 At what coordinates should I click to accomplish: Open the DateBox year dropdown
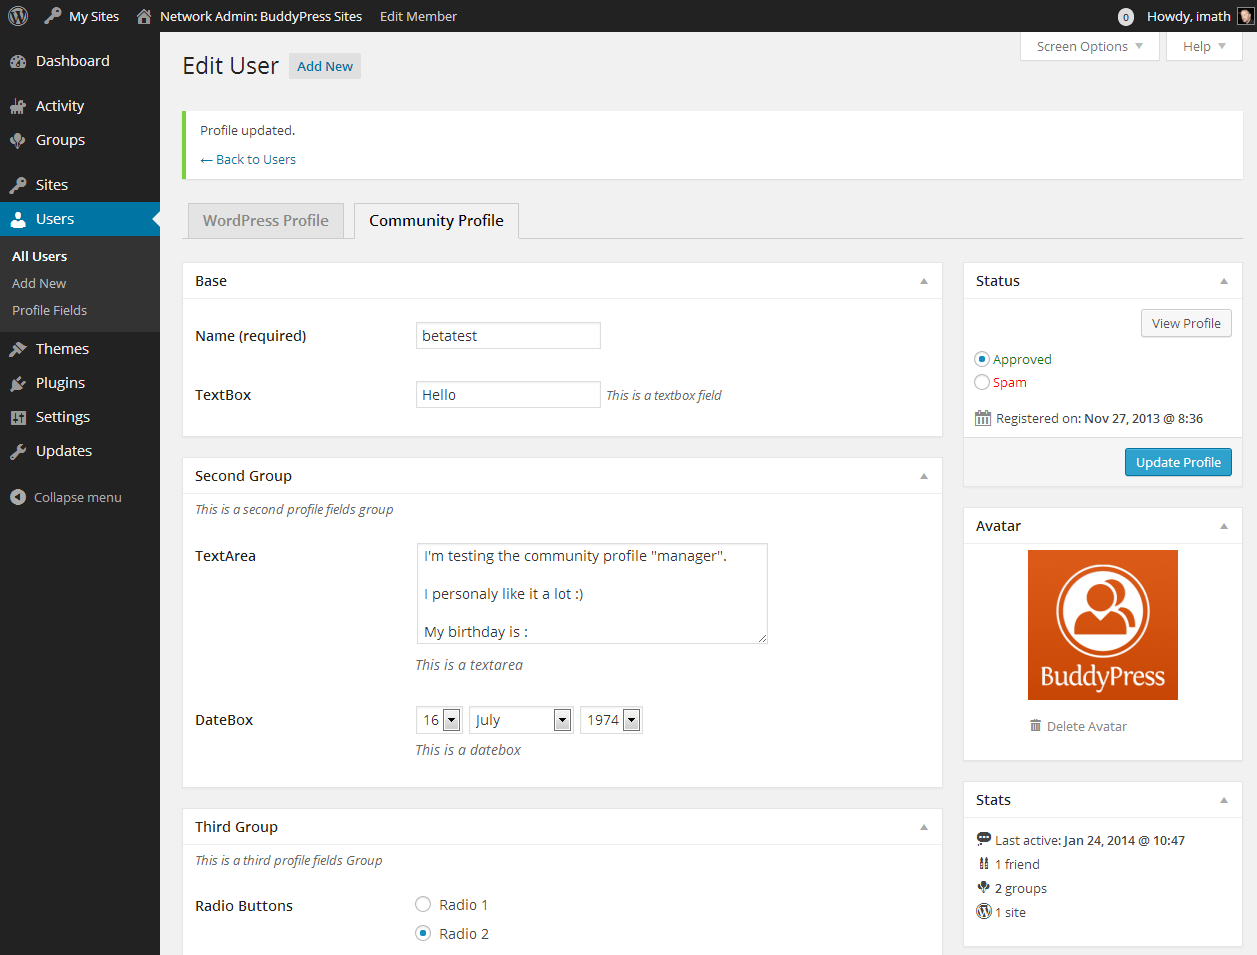(610, 720)
